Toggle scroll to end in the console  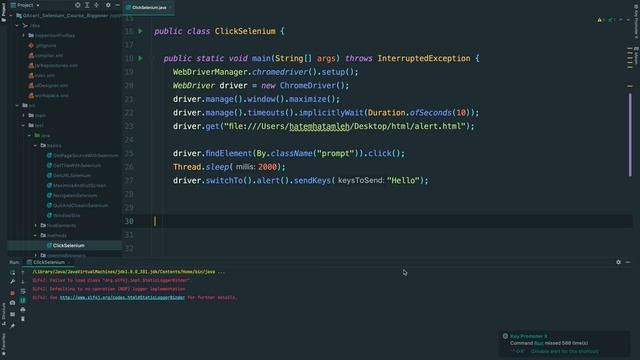tap(23, 300)
